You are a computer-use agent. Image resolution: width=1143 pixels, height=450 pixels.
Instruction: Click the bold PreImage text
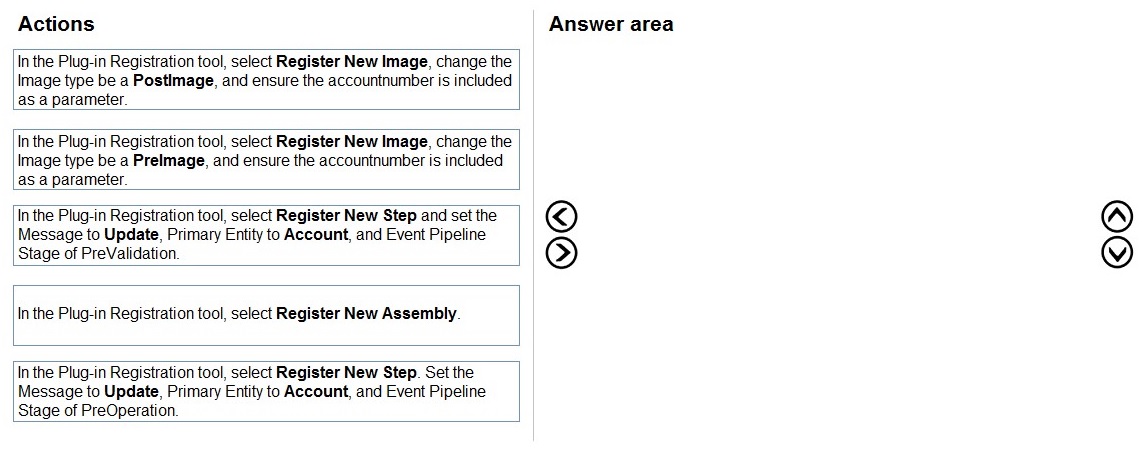pyautogui.click(x=169, y=161)
